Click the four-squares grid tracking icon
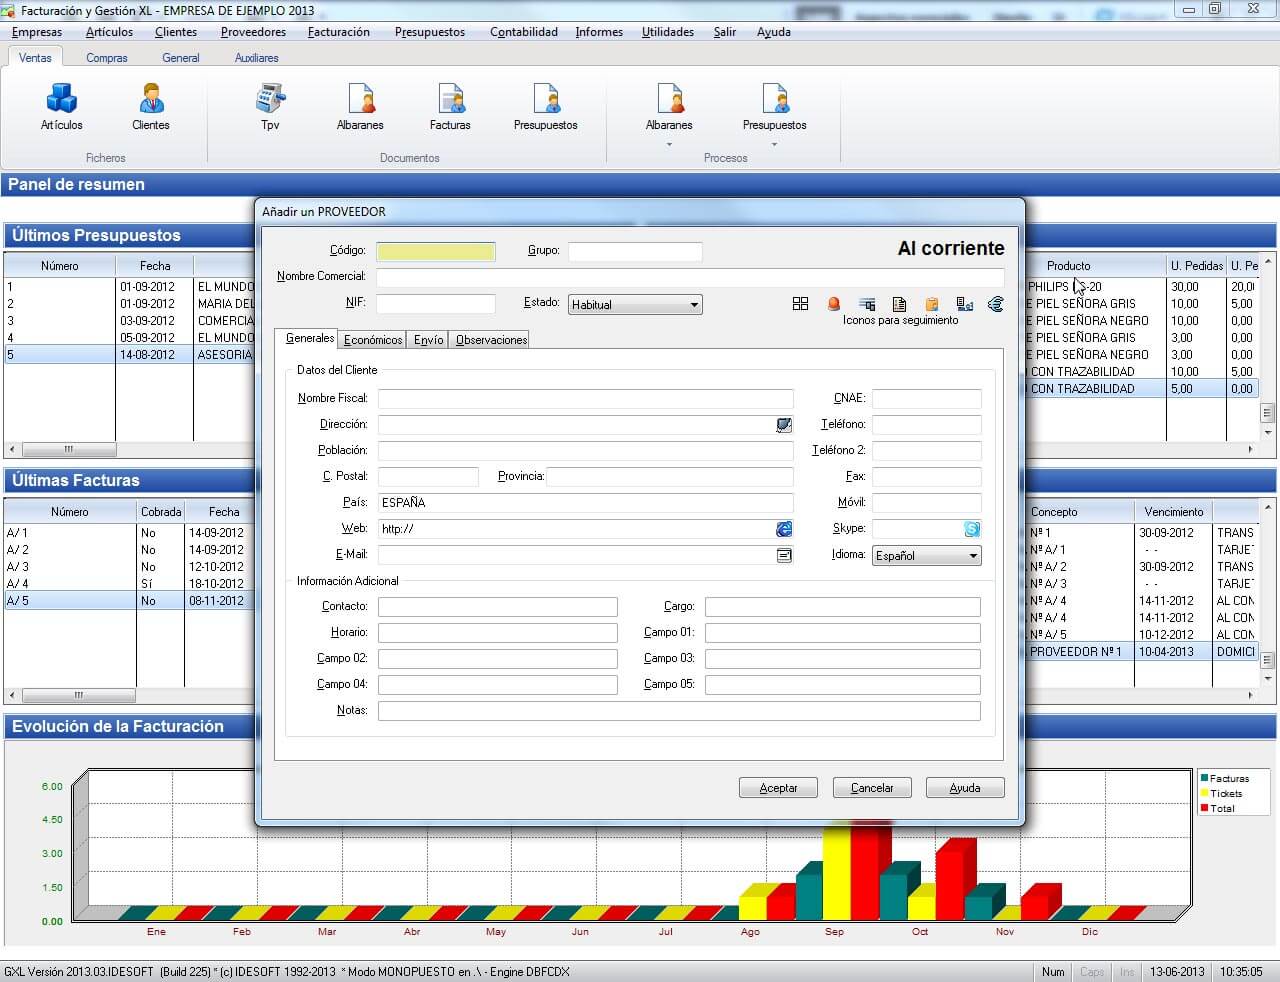Viewport: 1280px width, 982px height. pyautogui.click(x=800, y=304)
